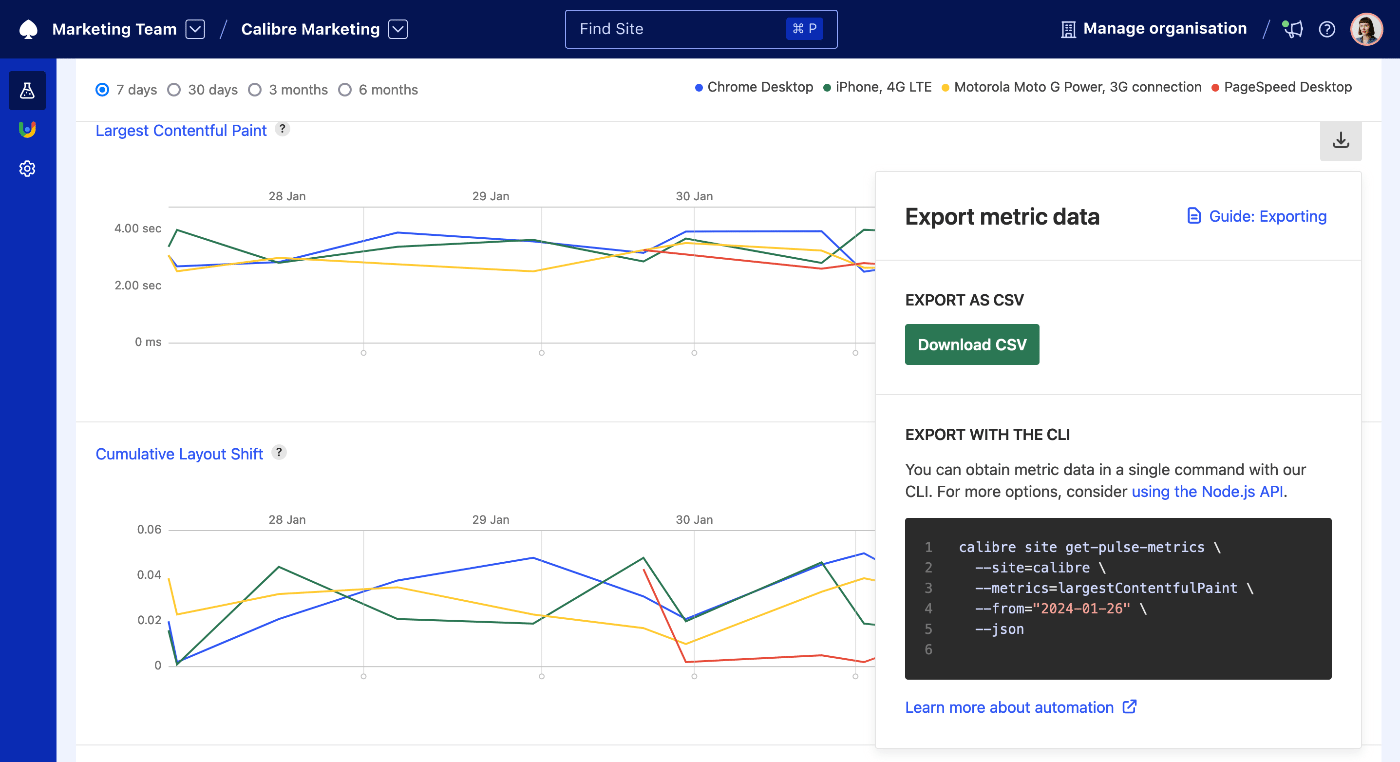Screen dimensions: 1400x762
Task: Toggle the PageSpeed Desktop legend color dot
Action: click(x=1215, y=87)
